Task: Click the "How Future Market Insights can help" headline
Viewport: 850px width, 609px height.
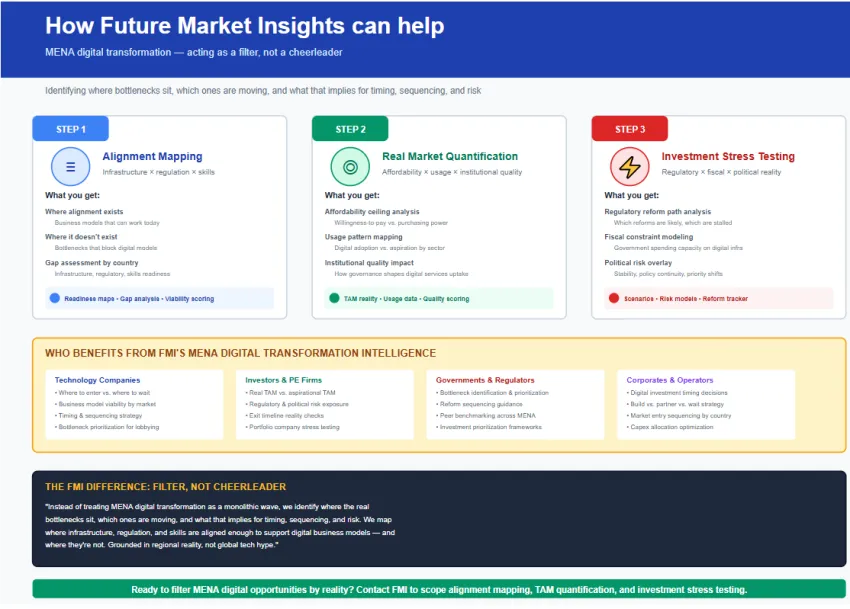Action: 245,27
